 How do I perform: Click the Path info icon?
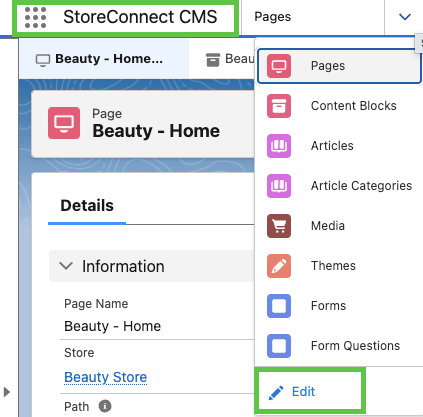point(105,406)
